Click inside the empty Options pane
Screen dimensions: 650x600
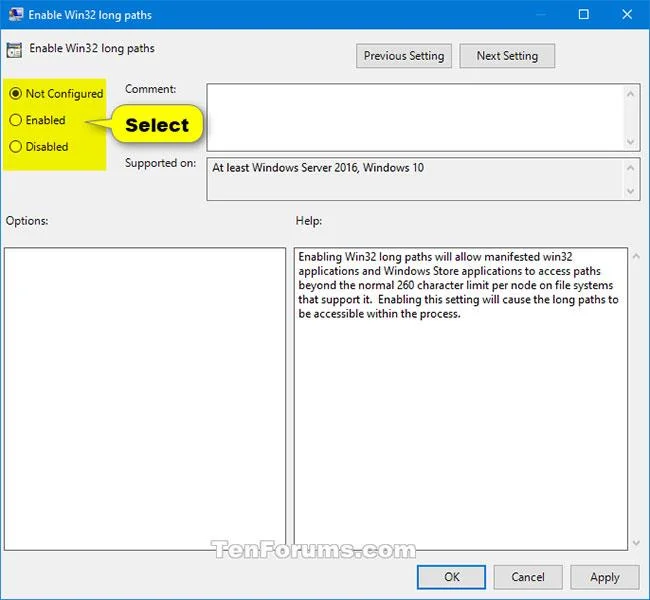tap(145, 399)
